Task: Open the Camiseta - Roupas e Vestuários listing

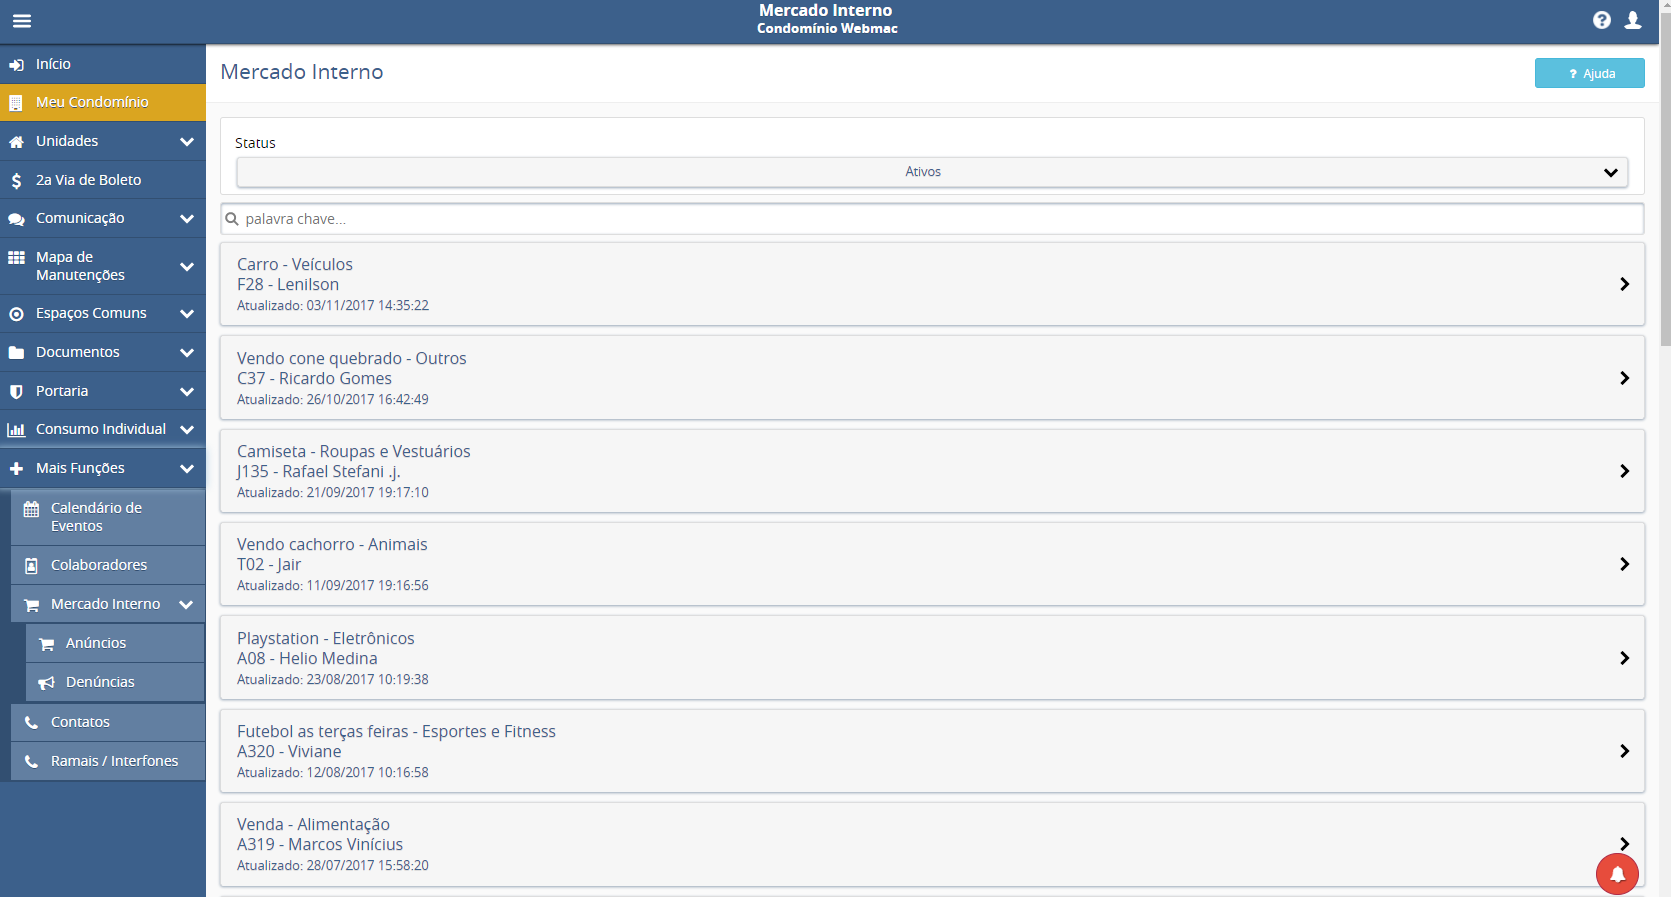Action: pos(932,471)
